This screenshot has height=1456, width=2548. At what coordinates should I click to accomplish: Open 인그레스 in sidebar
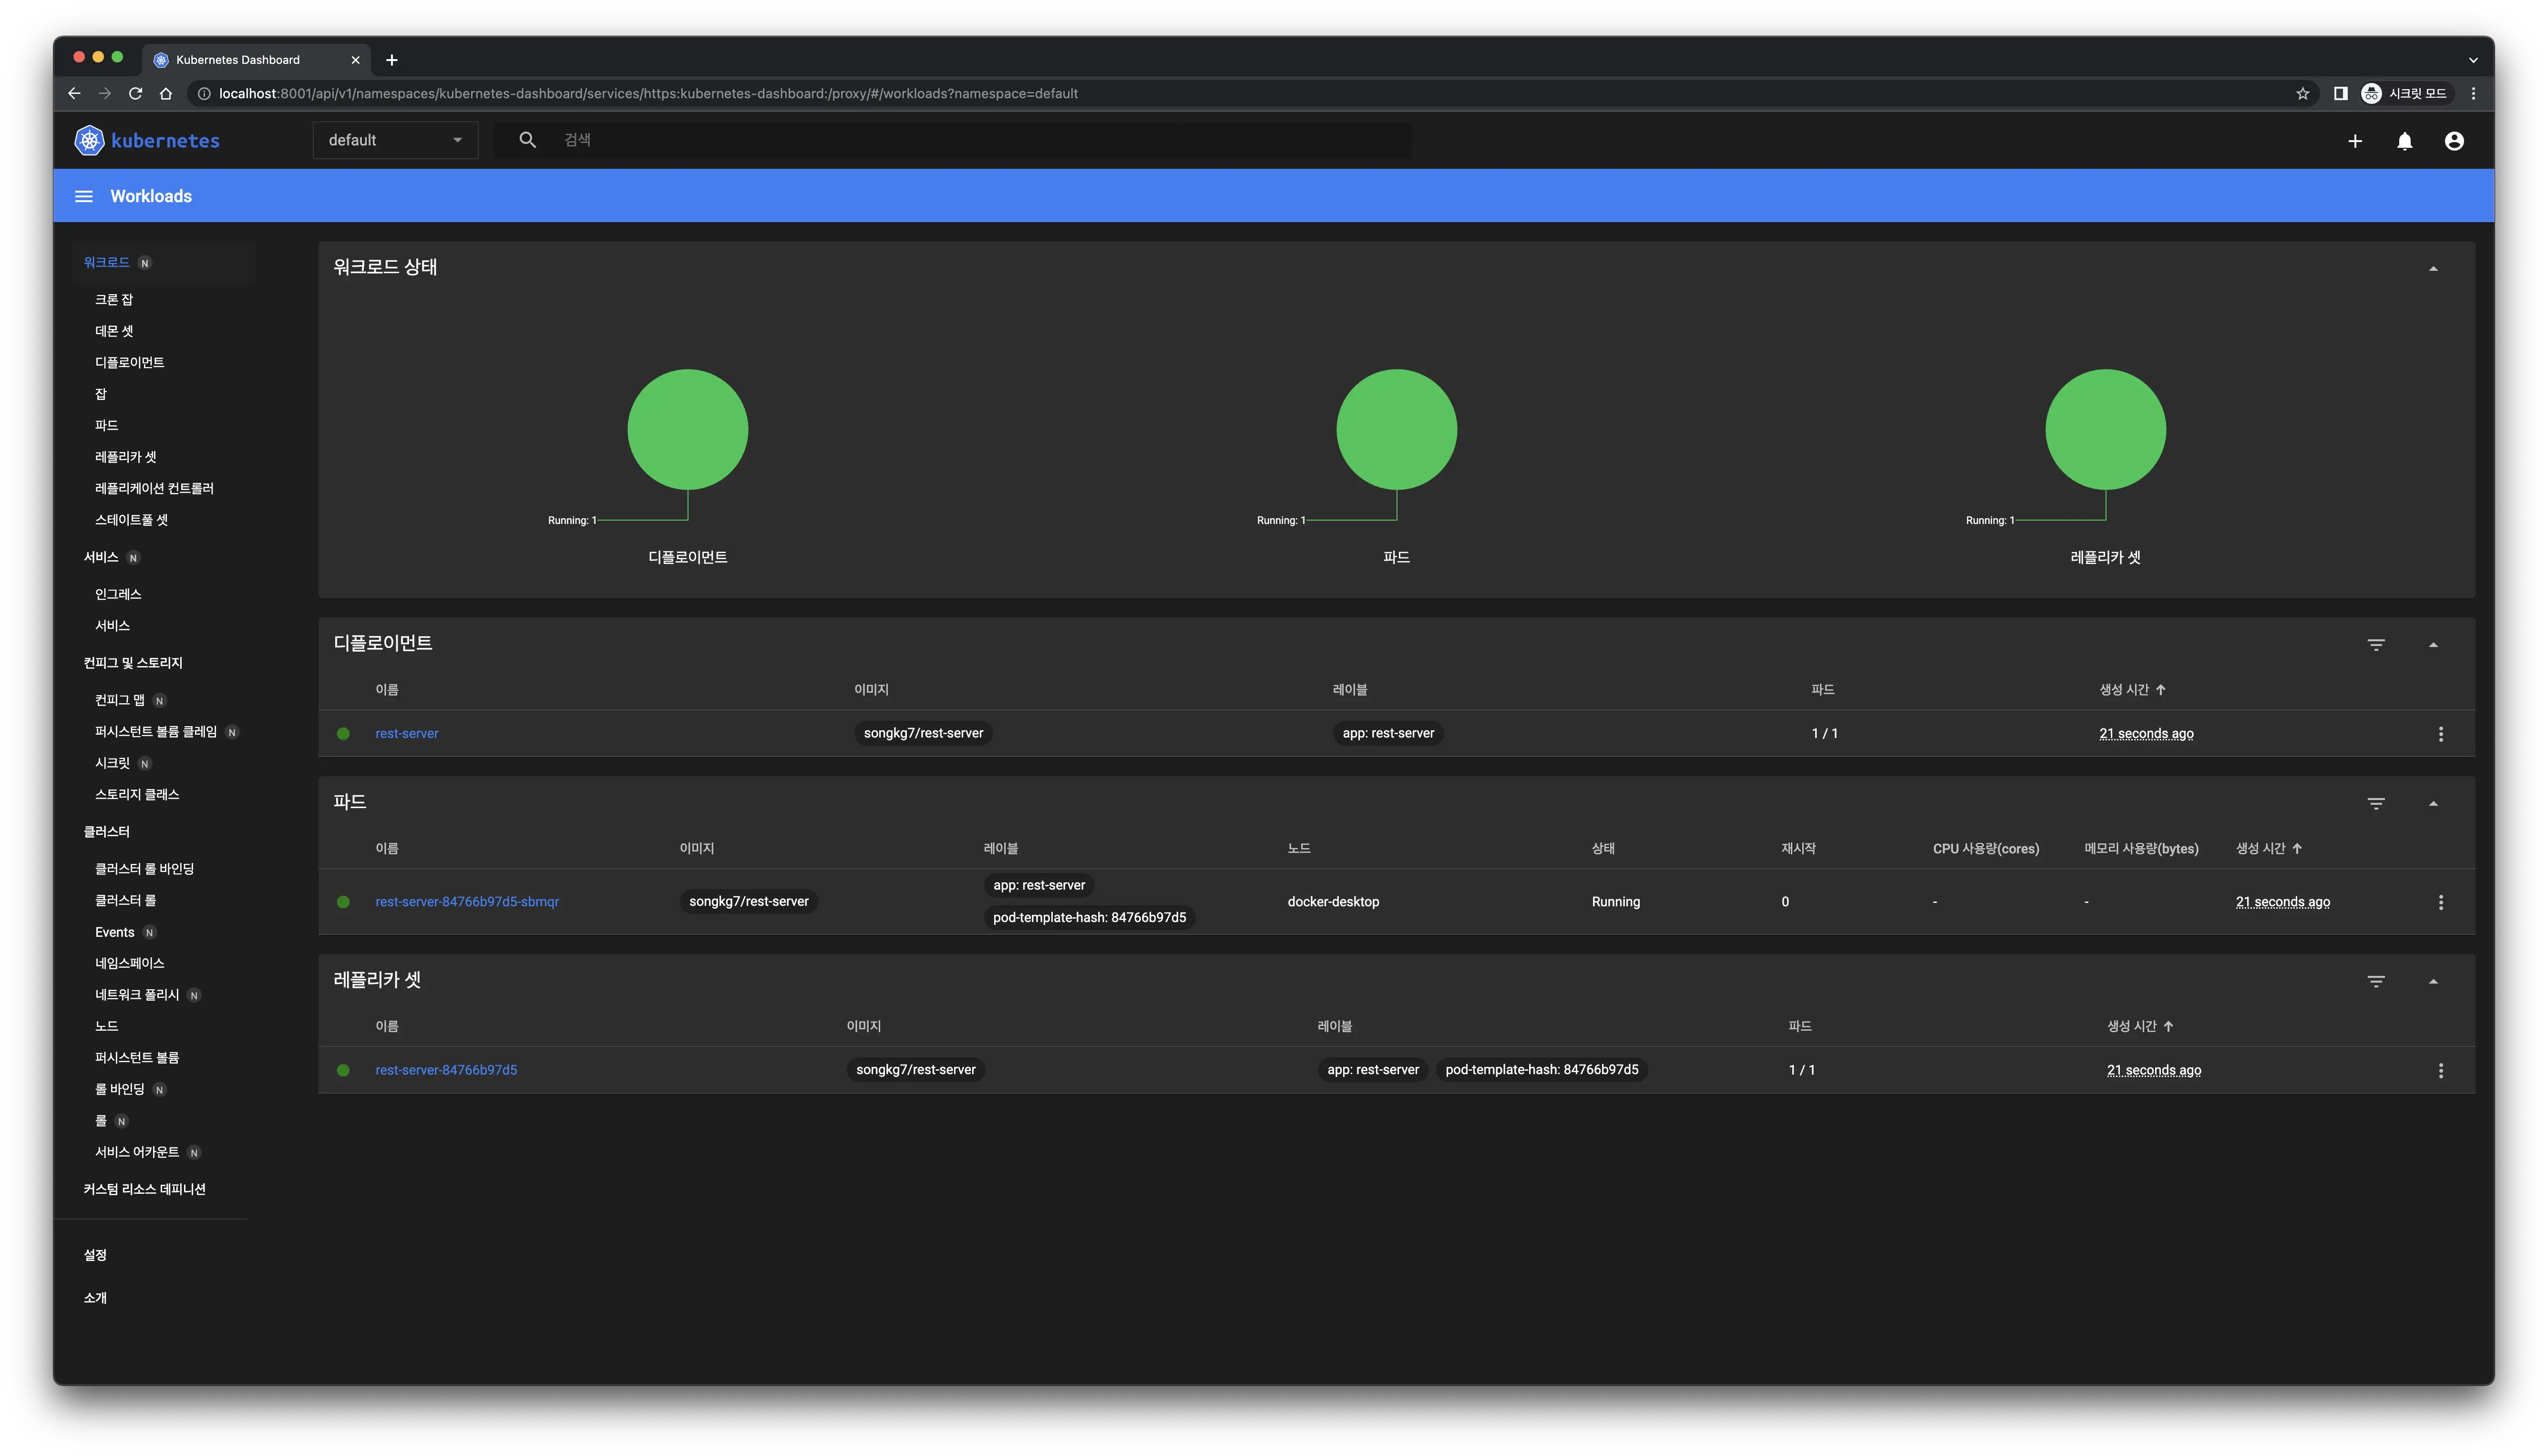118,594
